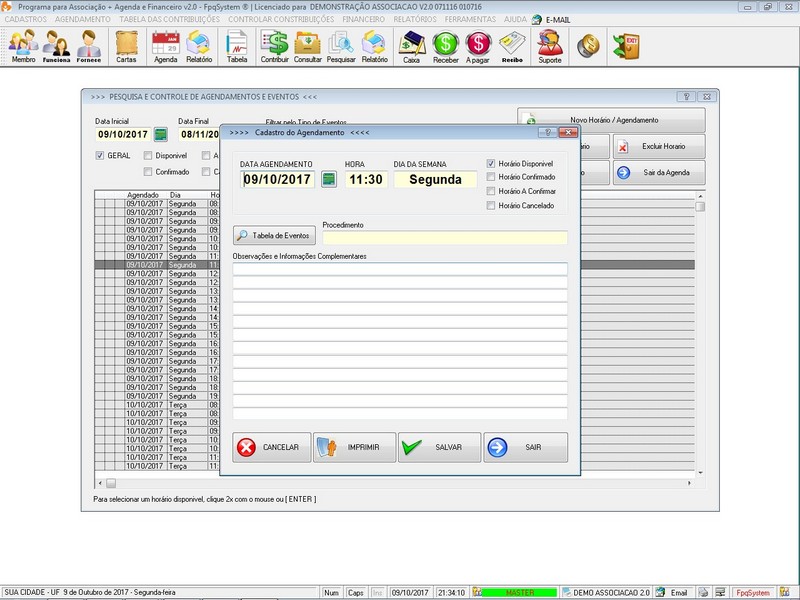Click the Data Inicial date field
800x600 pixels.
click(x=123, y=135)
